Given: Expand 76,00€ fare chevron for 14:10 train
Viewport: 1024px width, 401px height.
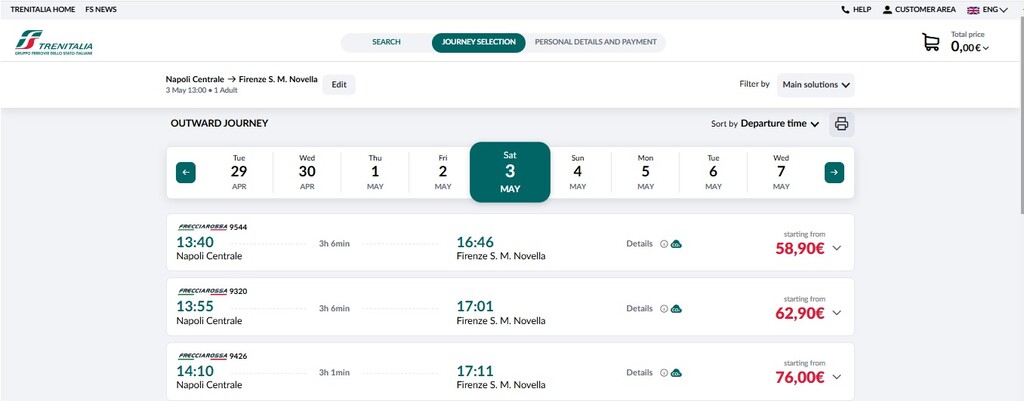Looking at the screenshot, I should pyautogui.click(x=837, y=377).
